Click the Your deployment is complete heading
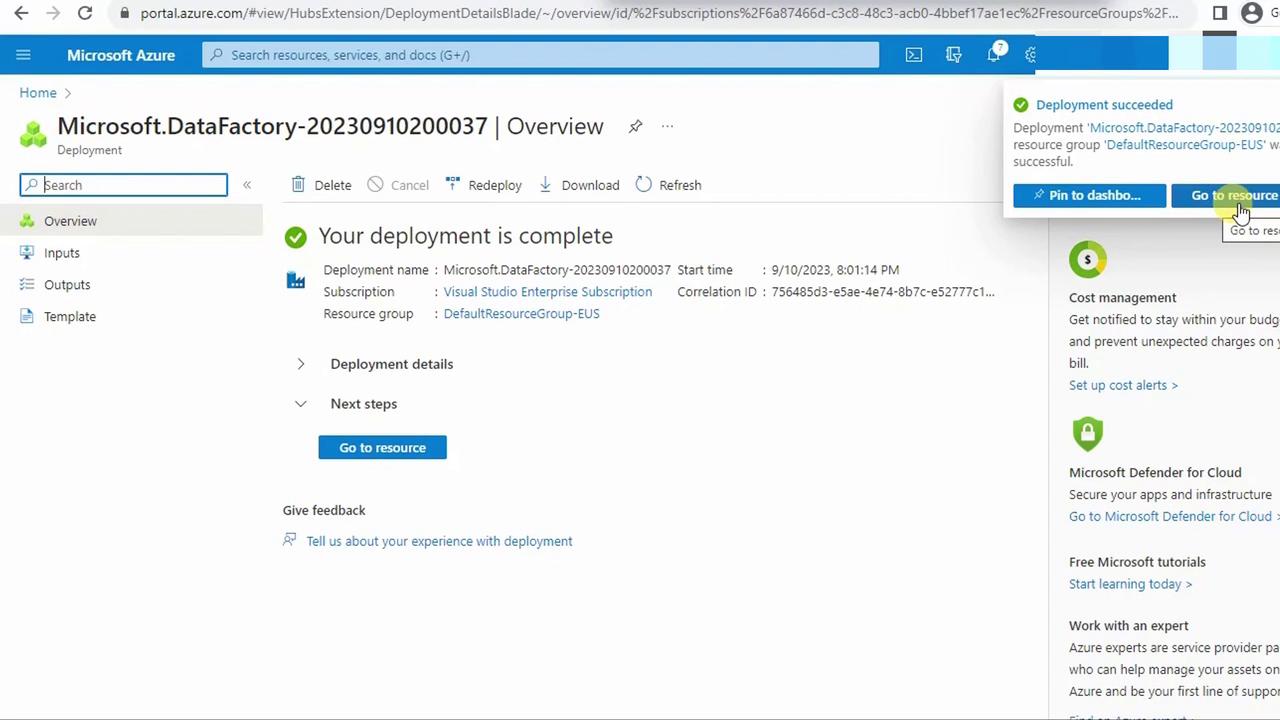This screenshot has height=720, width=1280. coord(466,236)
